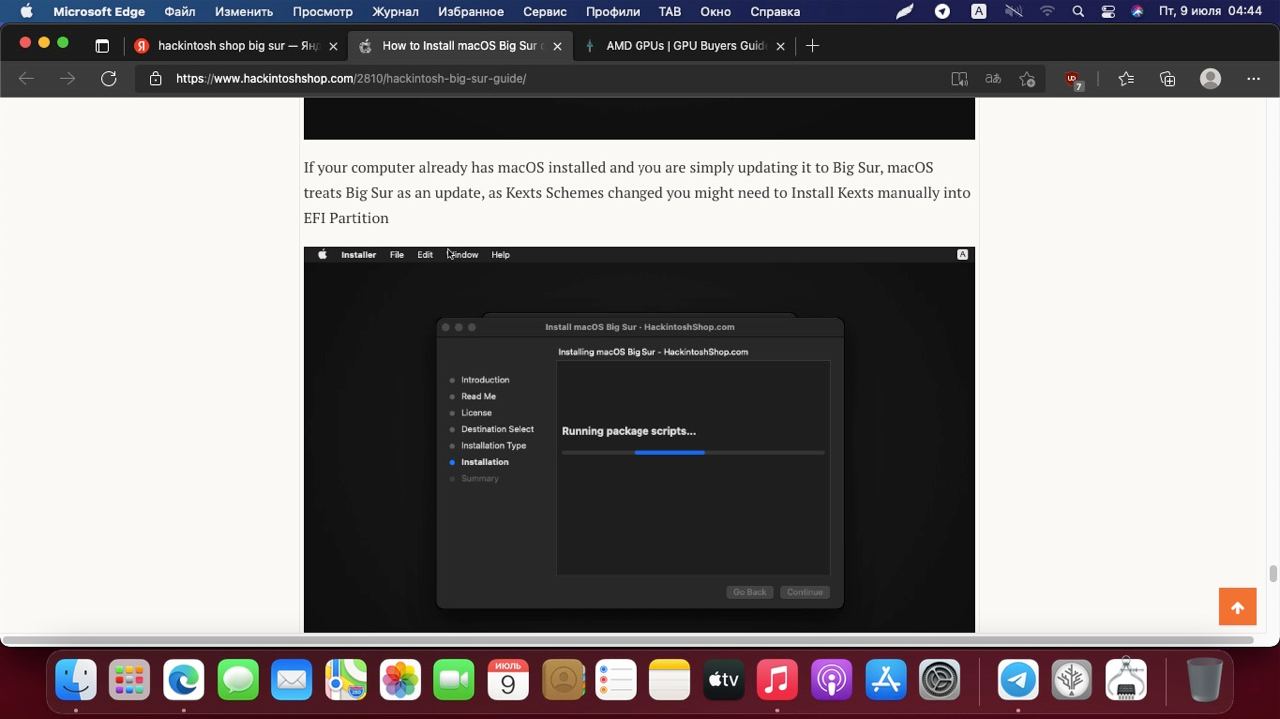The height and width of the screenshot is (719, 1280).
Task: Add this page to favorites
Action: click(1027, 78)
